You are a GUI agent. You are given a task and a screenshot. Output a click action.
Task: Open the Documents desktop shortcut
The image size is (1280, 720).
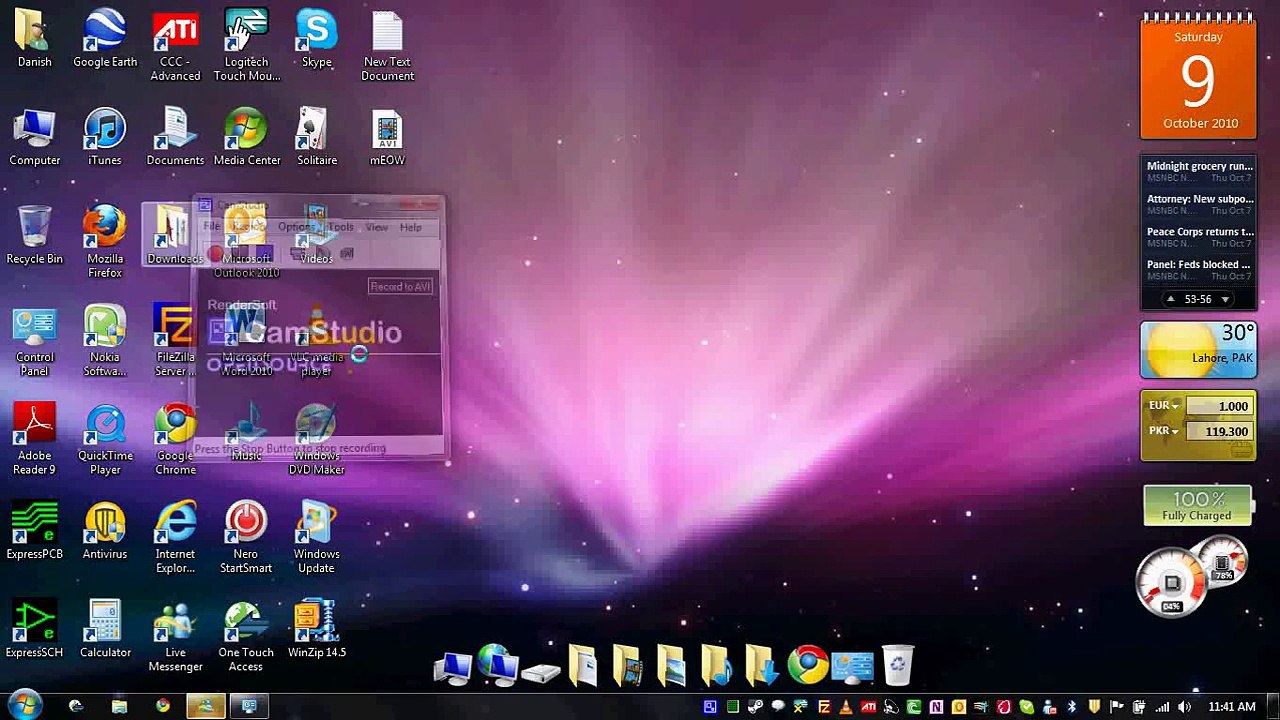click(175, 138)
